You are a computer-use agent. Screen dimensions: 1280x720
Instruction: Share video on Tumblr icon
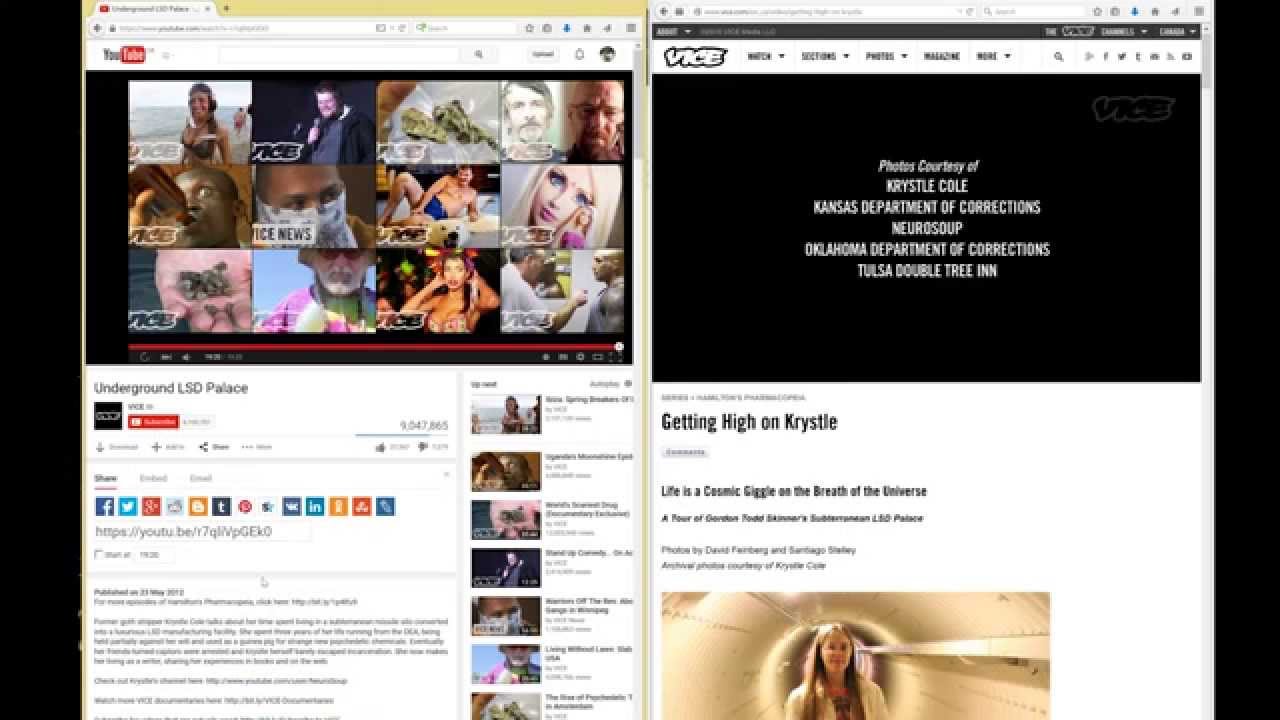click(221, 507)
